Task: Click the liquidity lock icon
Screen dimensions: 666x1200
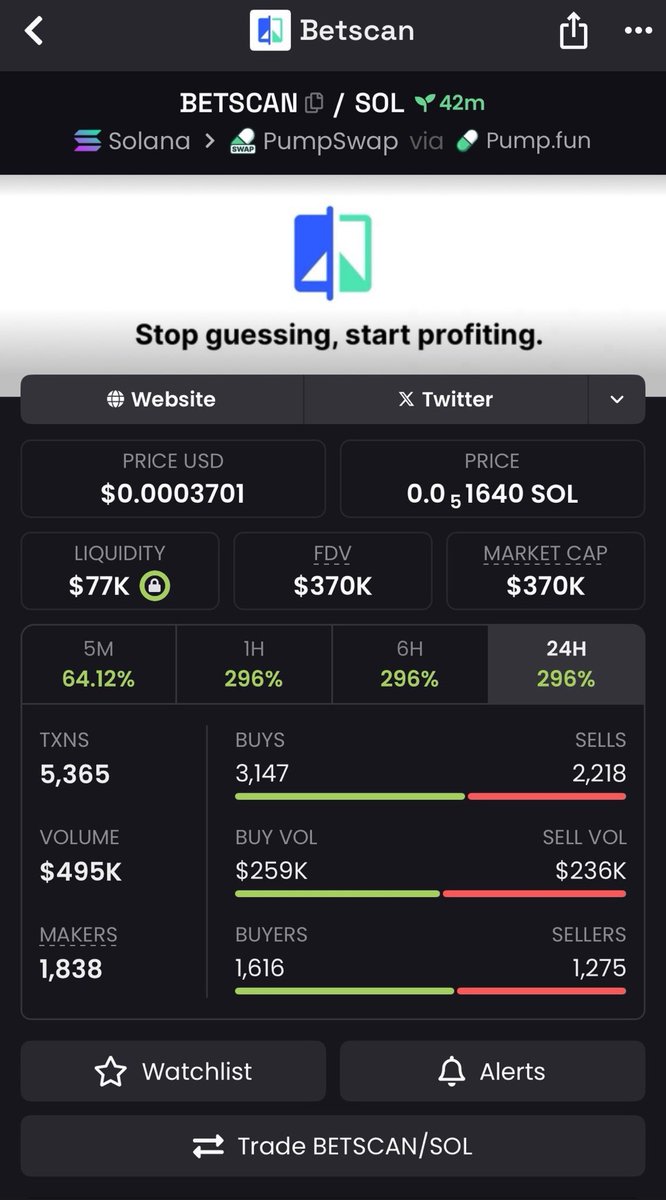Action: click(154, 587)
